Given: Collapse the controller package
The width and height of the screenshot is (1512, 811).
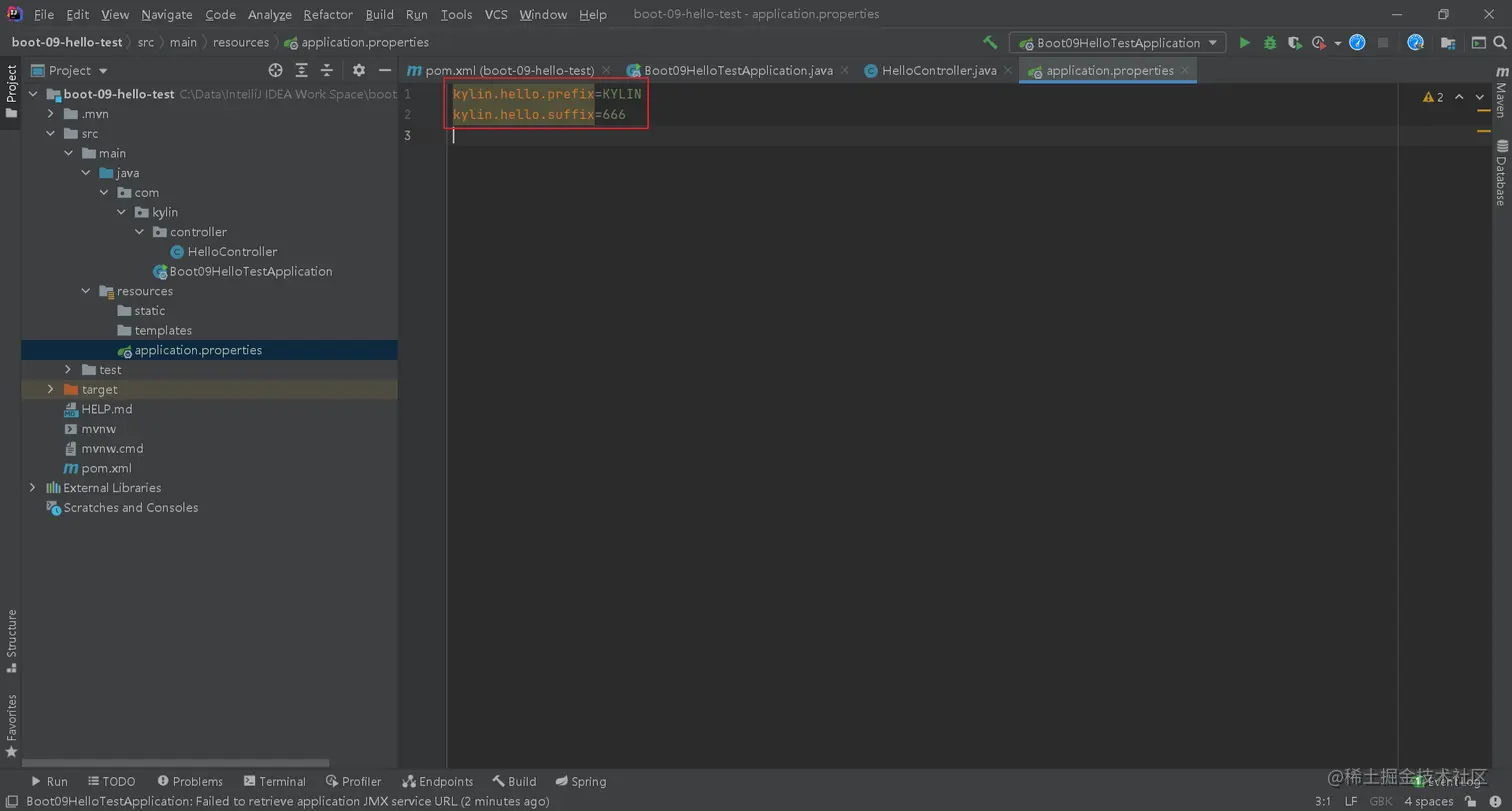Looking at the screenshot, I should 140,232.
